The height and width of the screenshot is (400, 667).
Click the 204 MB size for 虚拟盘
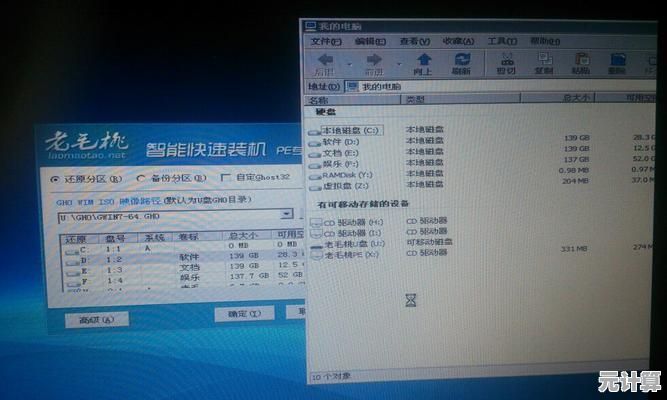[575, 181]
